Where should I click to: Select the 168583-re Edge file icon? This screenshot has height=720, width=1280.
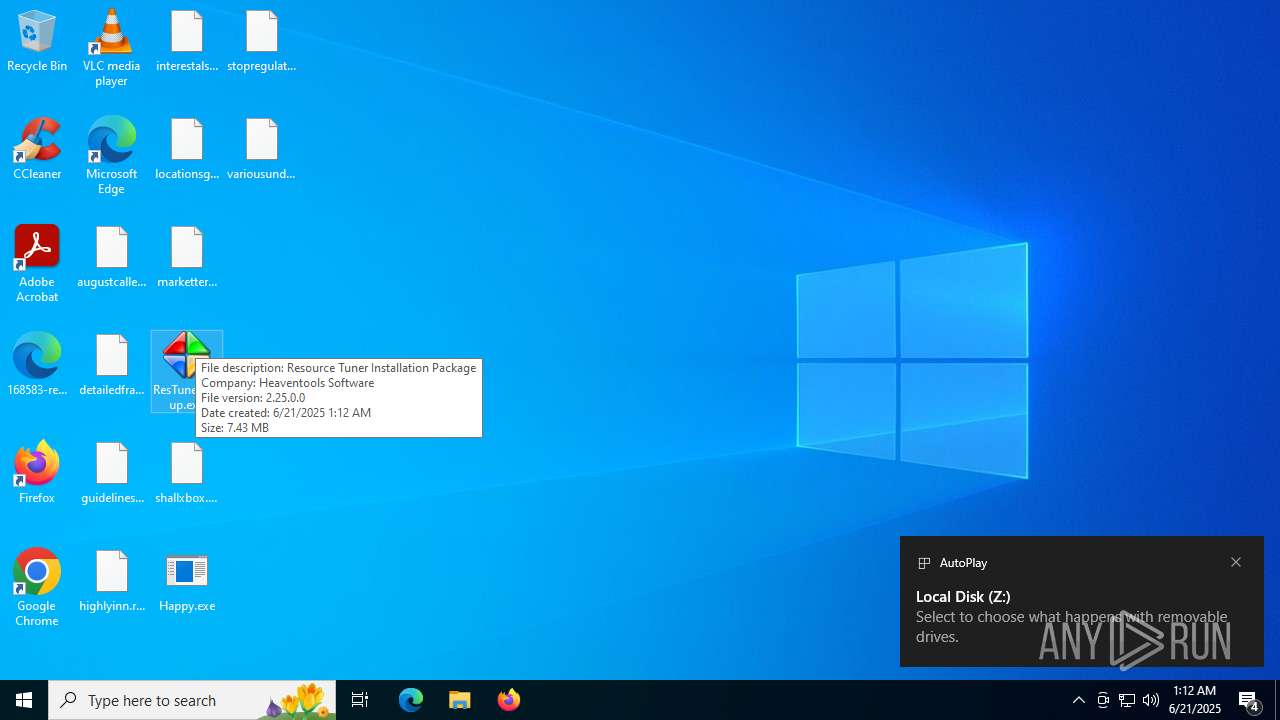tap(37, 365)
